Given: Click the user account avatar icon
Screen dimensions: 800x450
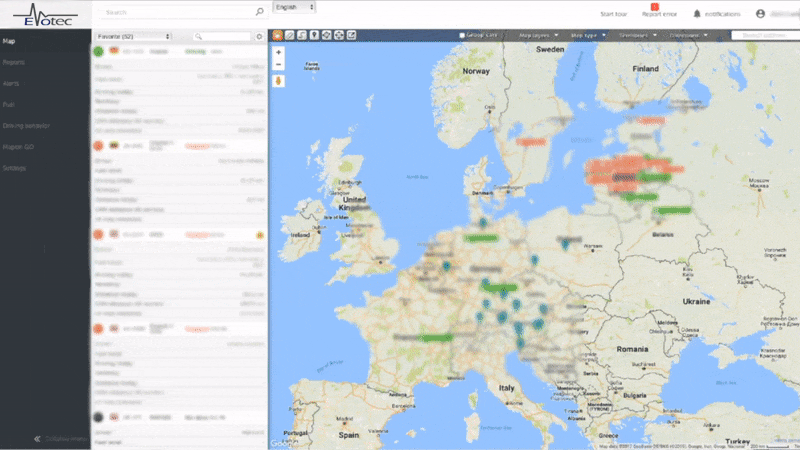Looking at the screenshot, I should coord(760,14).
